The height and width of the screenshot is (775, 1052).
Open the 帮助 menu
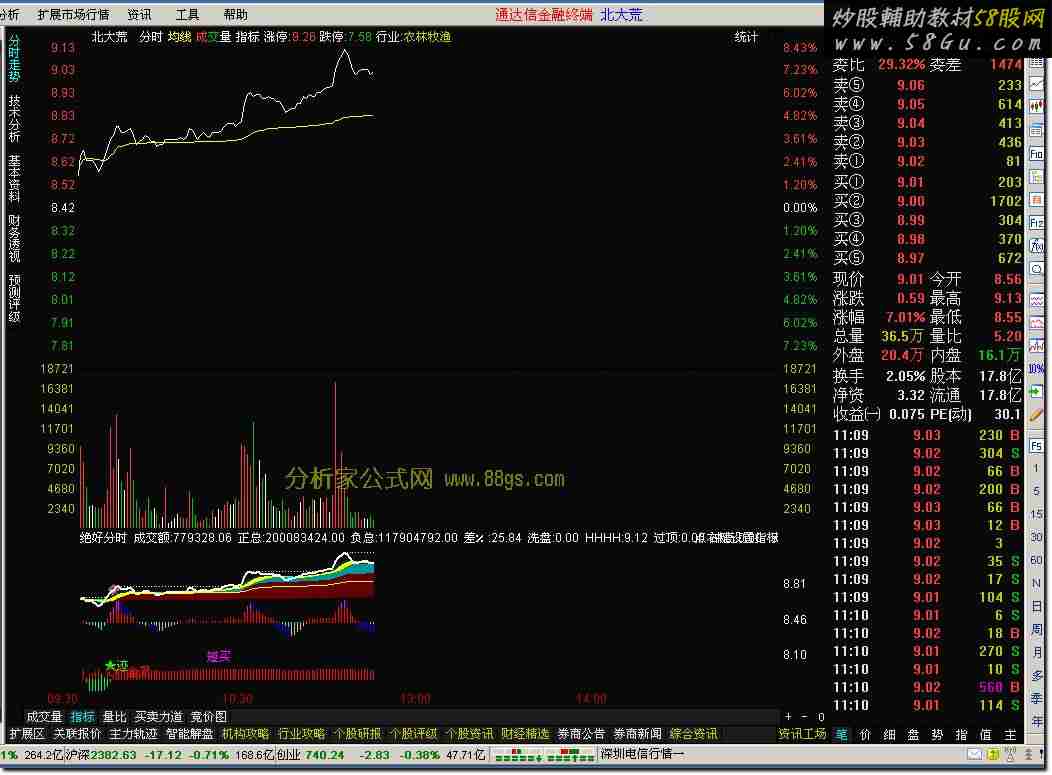coord(235,14)
